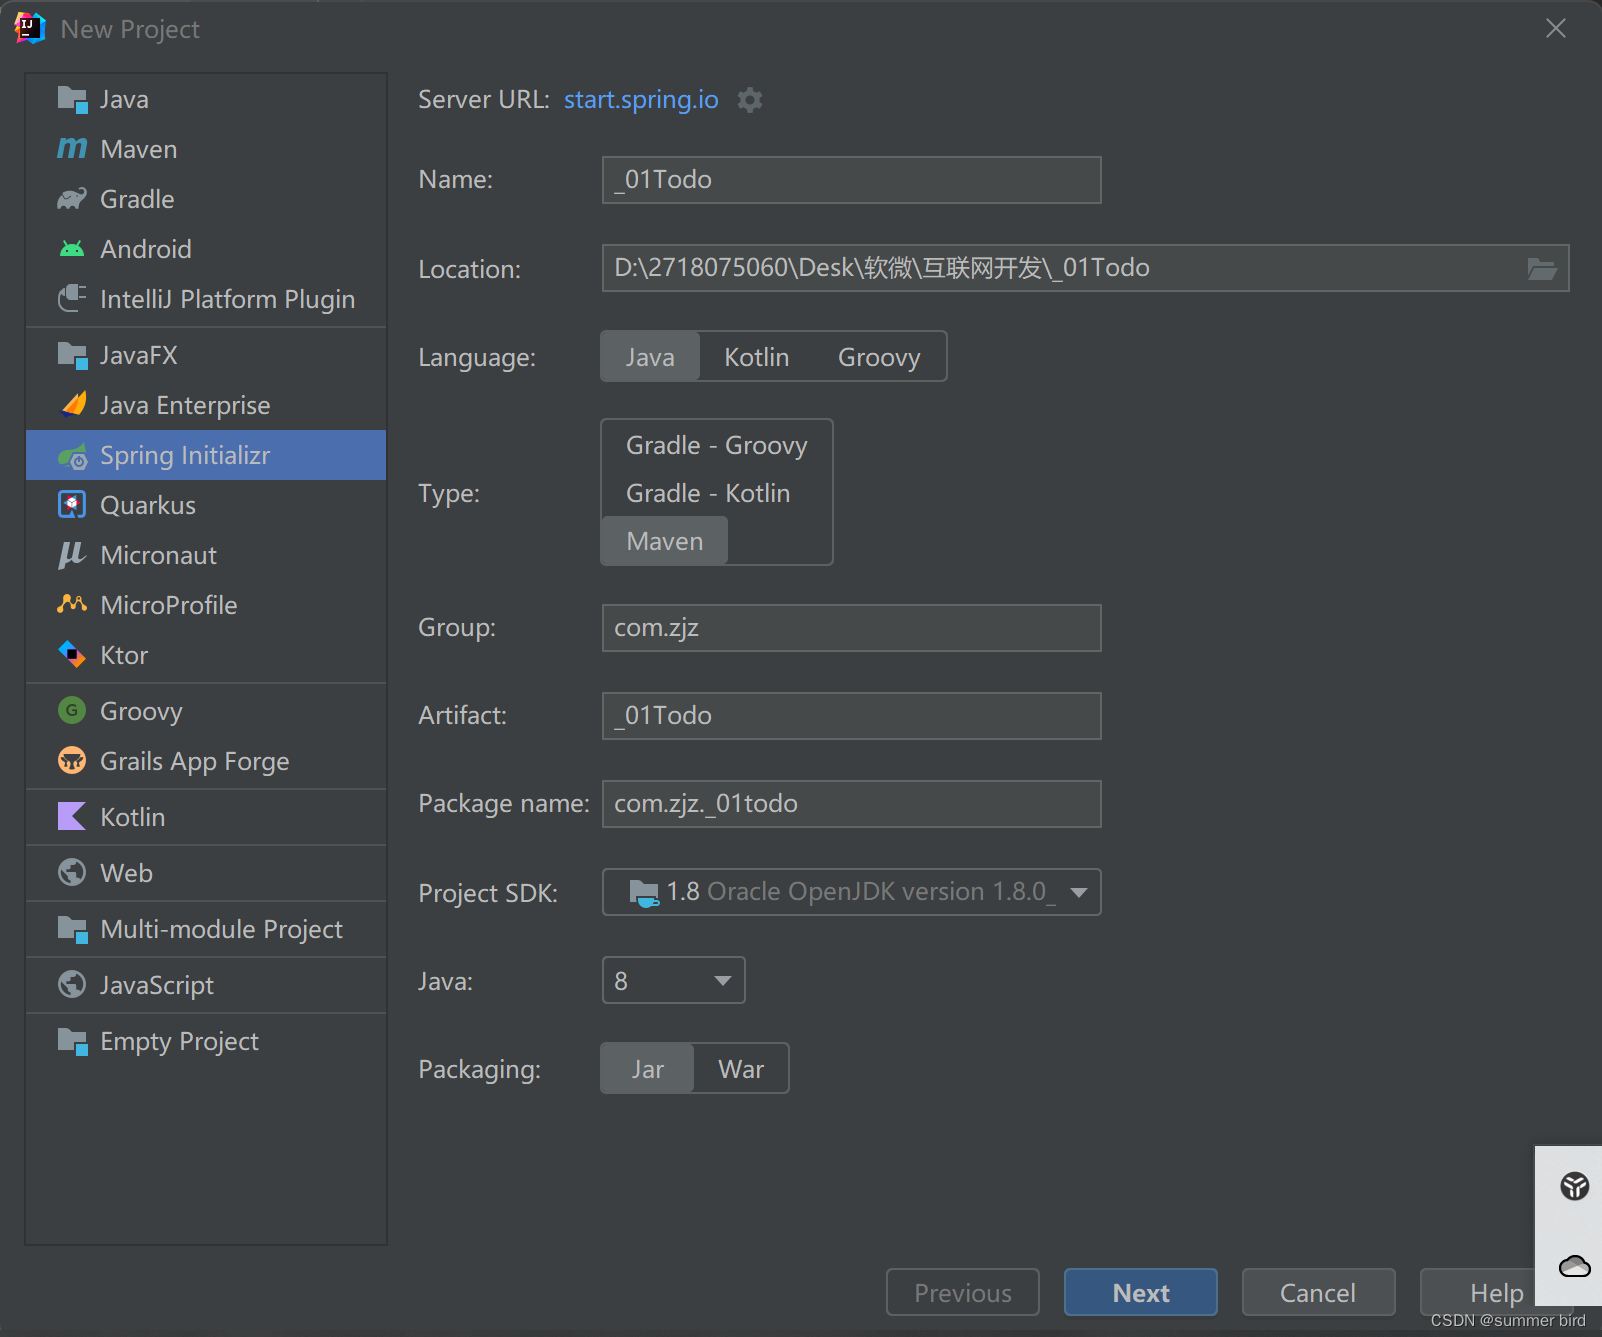Image resolution: width=1602 pixels, height=1337 pixels.
Task: Close the New Project dialog
Action: coord(1556,28)
